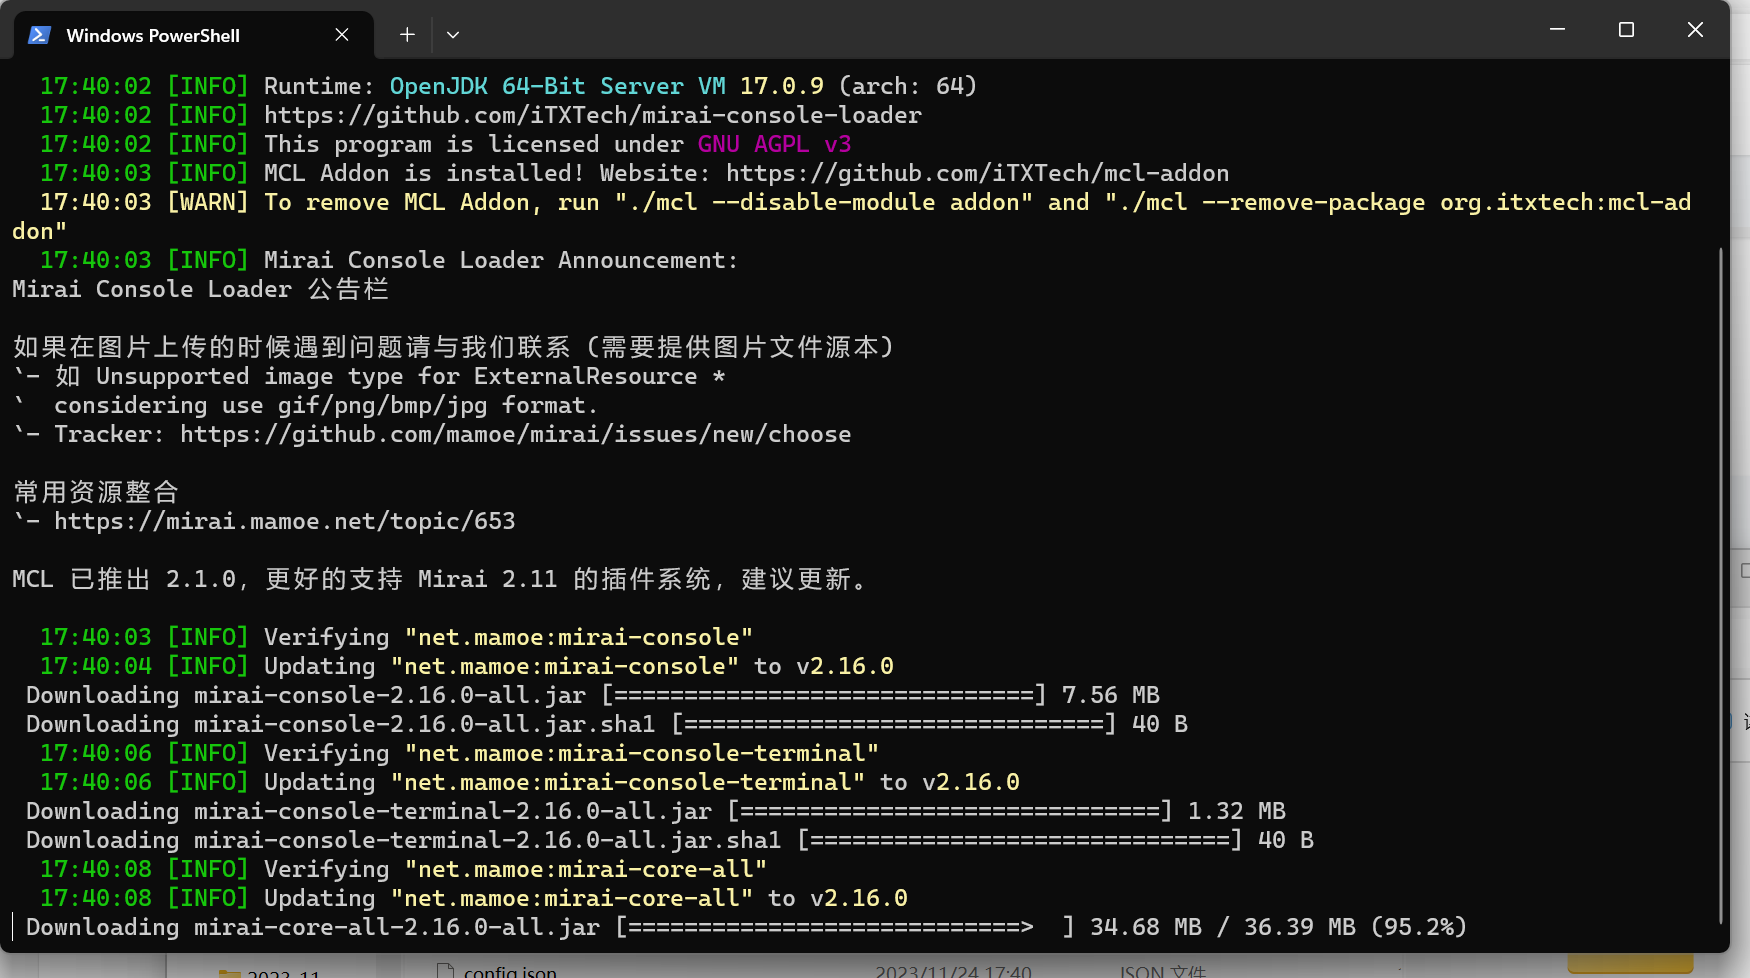This screenshot has width=1750, height=978.
Task: Click the mirai.mamoe.net/topic/653 URL
Action: [285, 521]
